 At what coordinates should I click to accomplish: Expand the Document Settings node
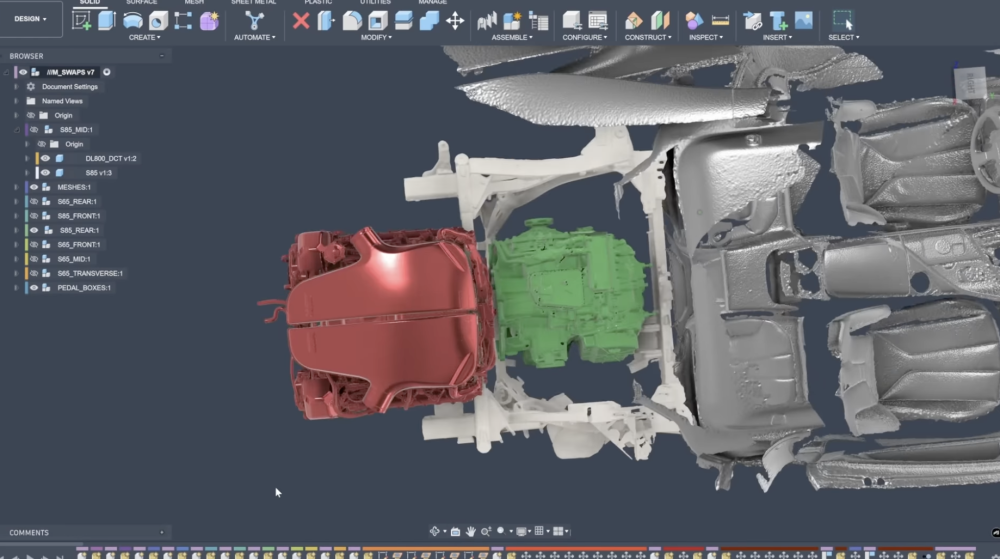pos(15,87)
